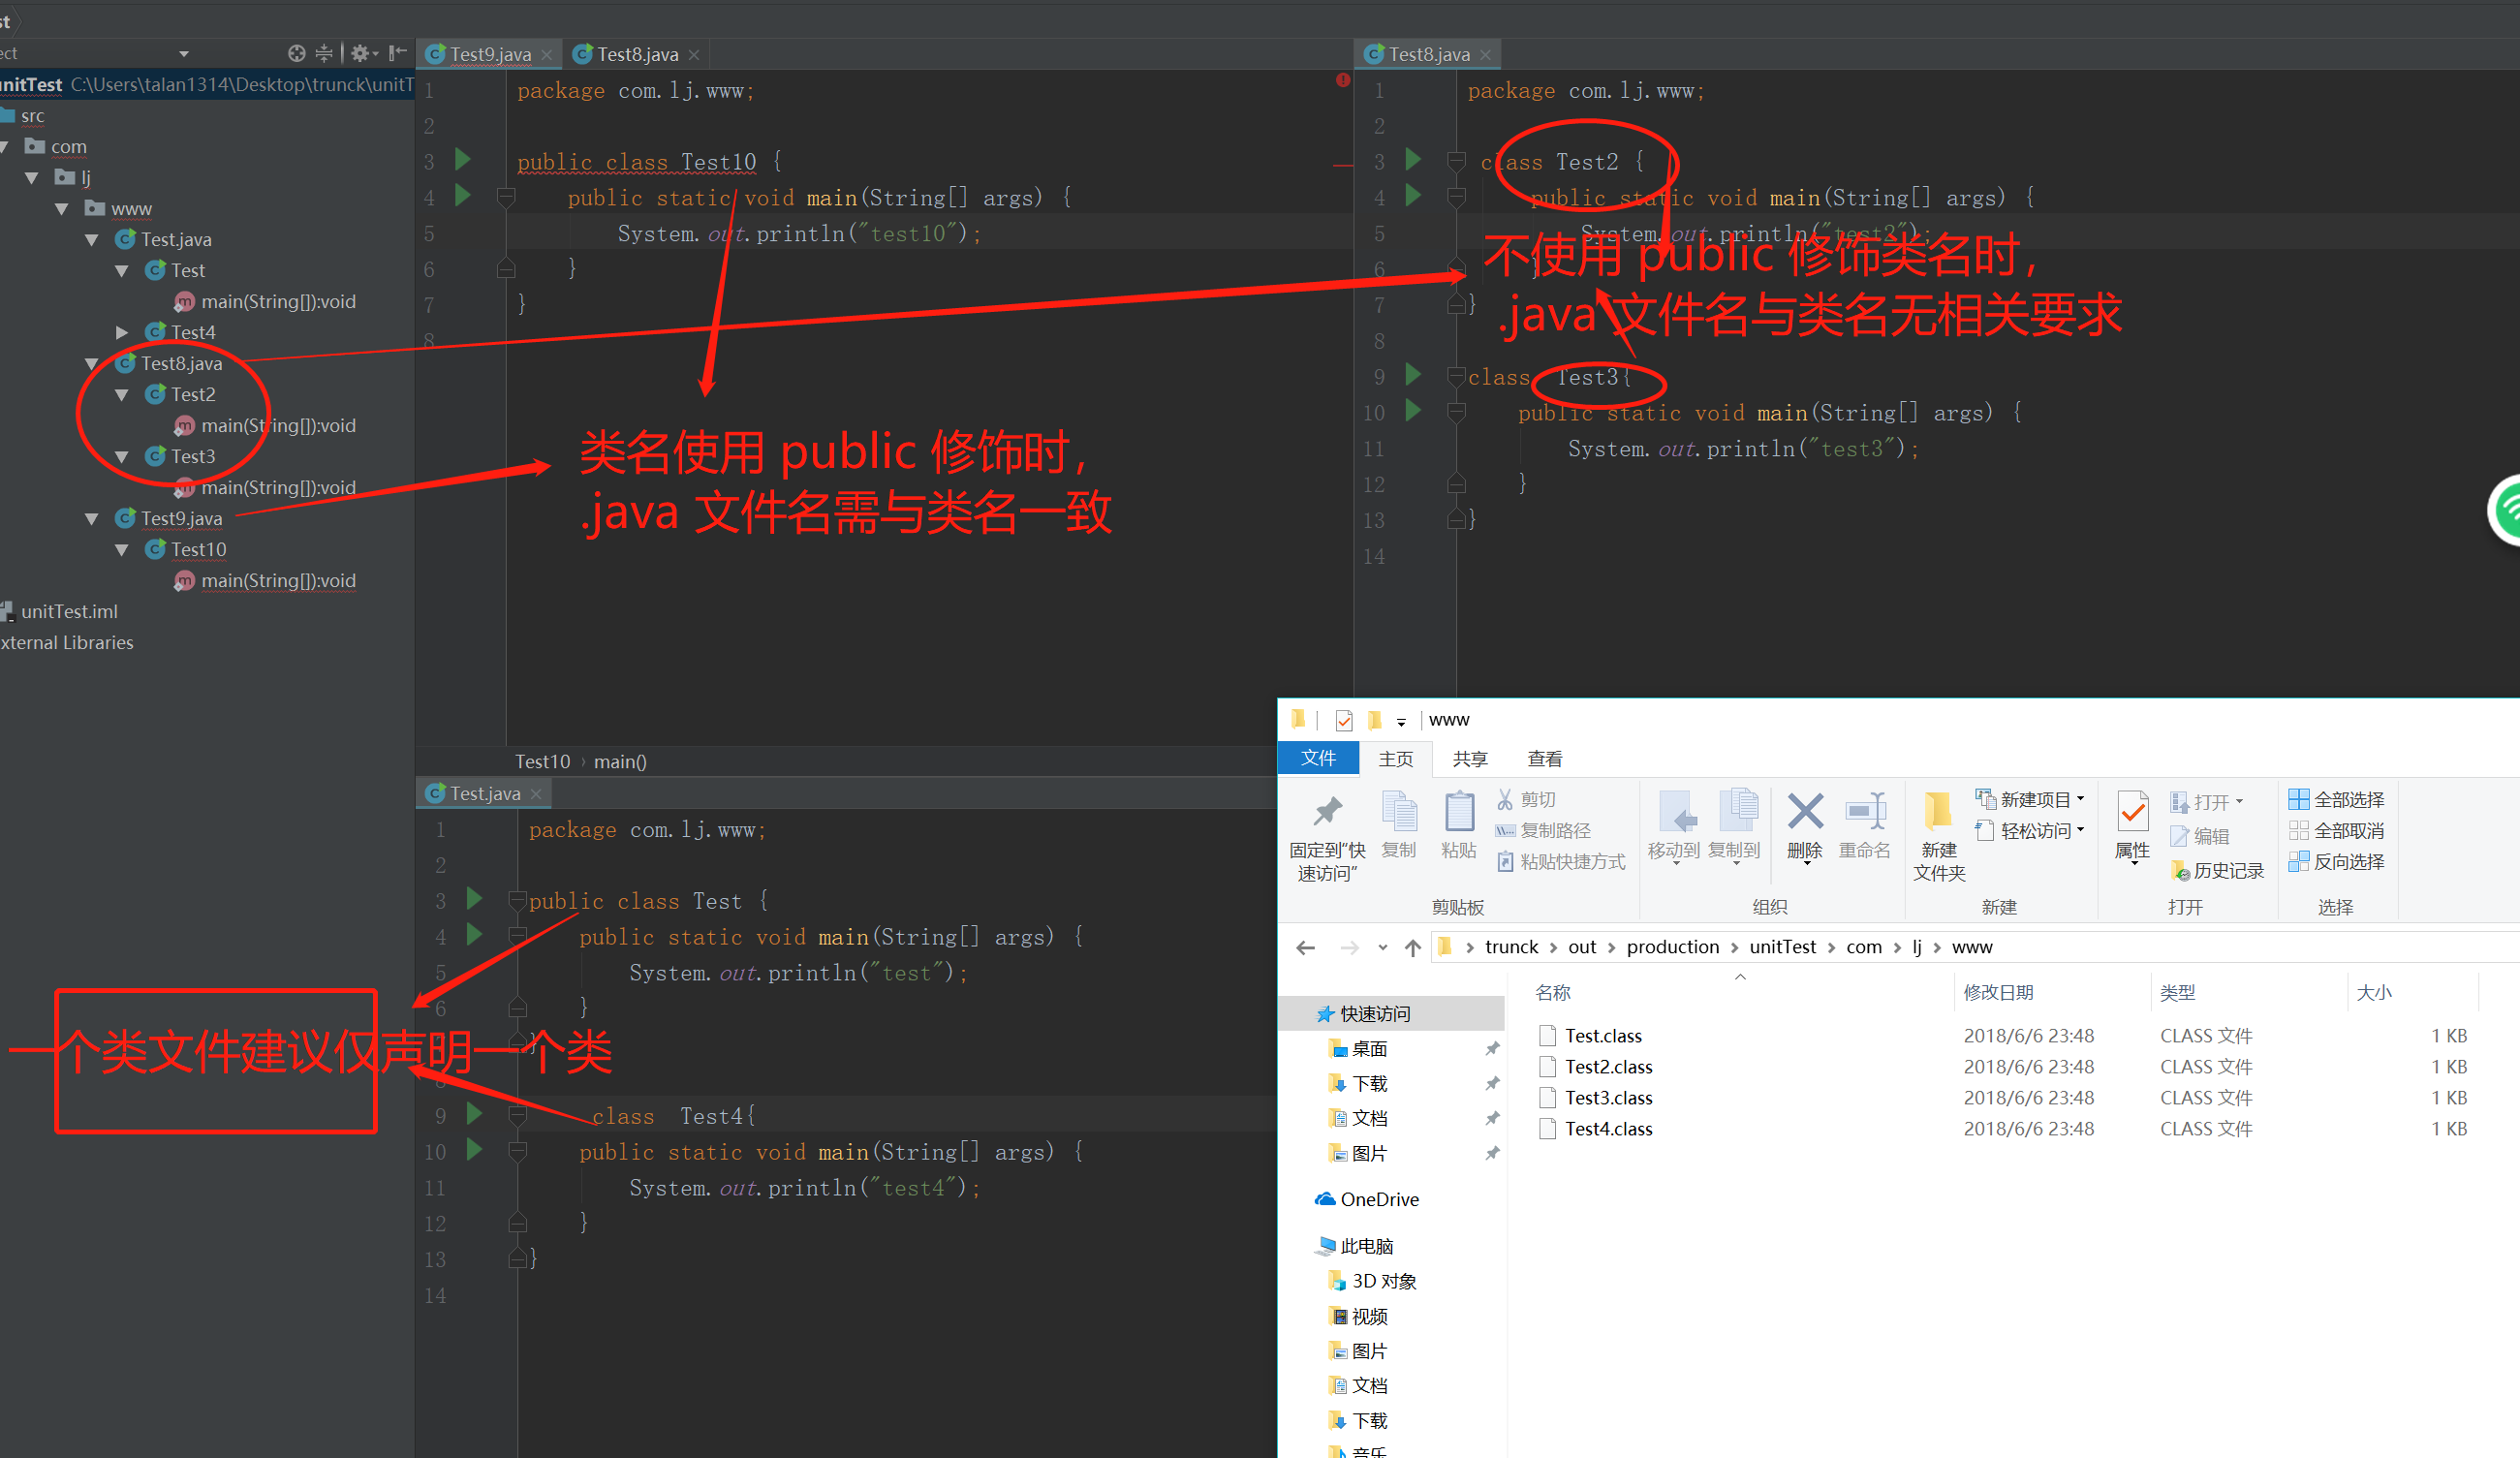2520x1458 pixels.
Task: Open the Project panel settings gear
Action: tap(360, 53)
